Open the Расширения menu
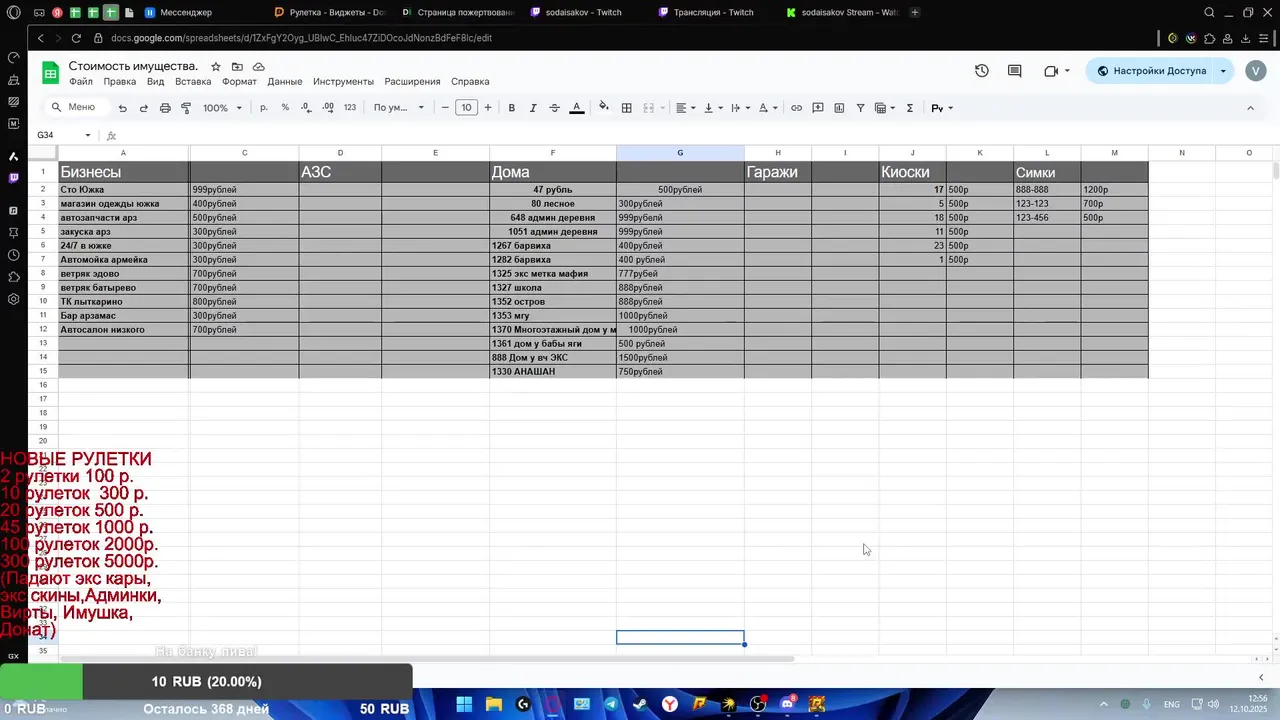Image resolution: width=1280 pixels, height=720 pixels. coord(412,82)
